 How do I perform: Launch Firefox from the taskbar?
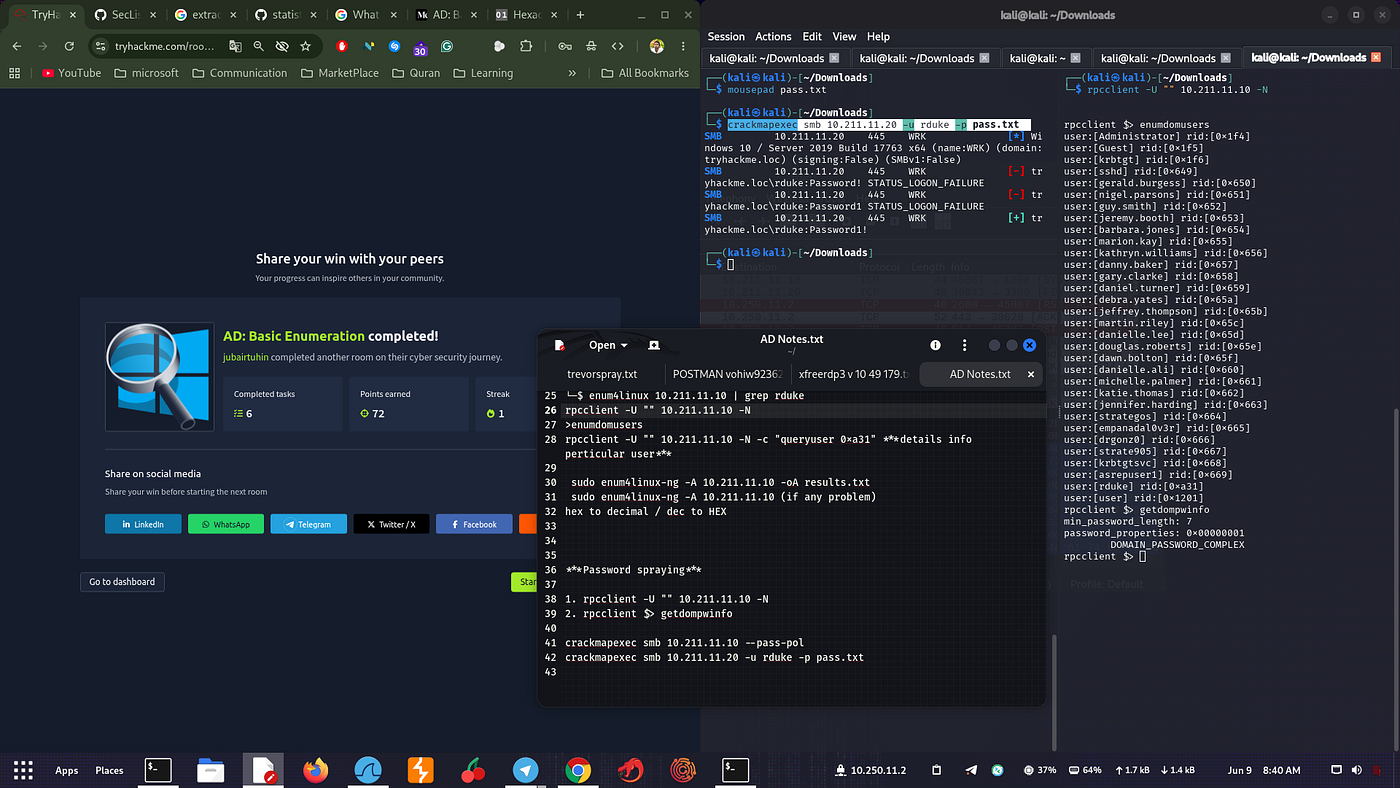[316, 770]
